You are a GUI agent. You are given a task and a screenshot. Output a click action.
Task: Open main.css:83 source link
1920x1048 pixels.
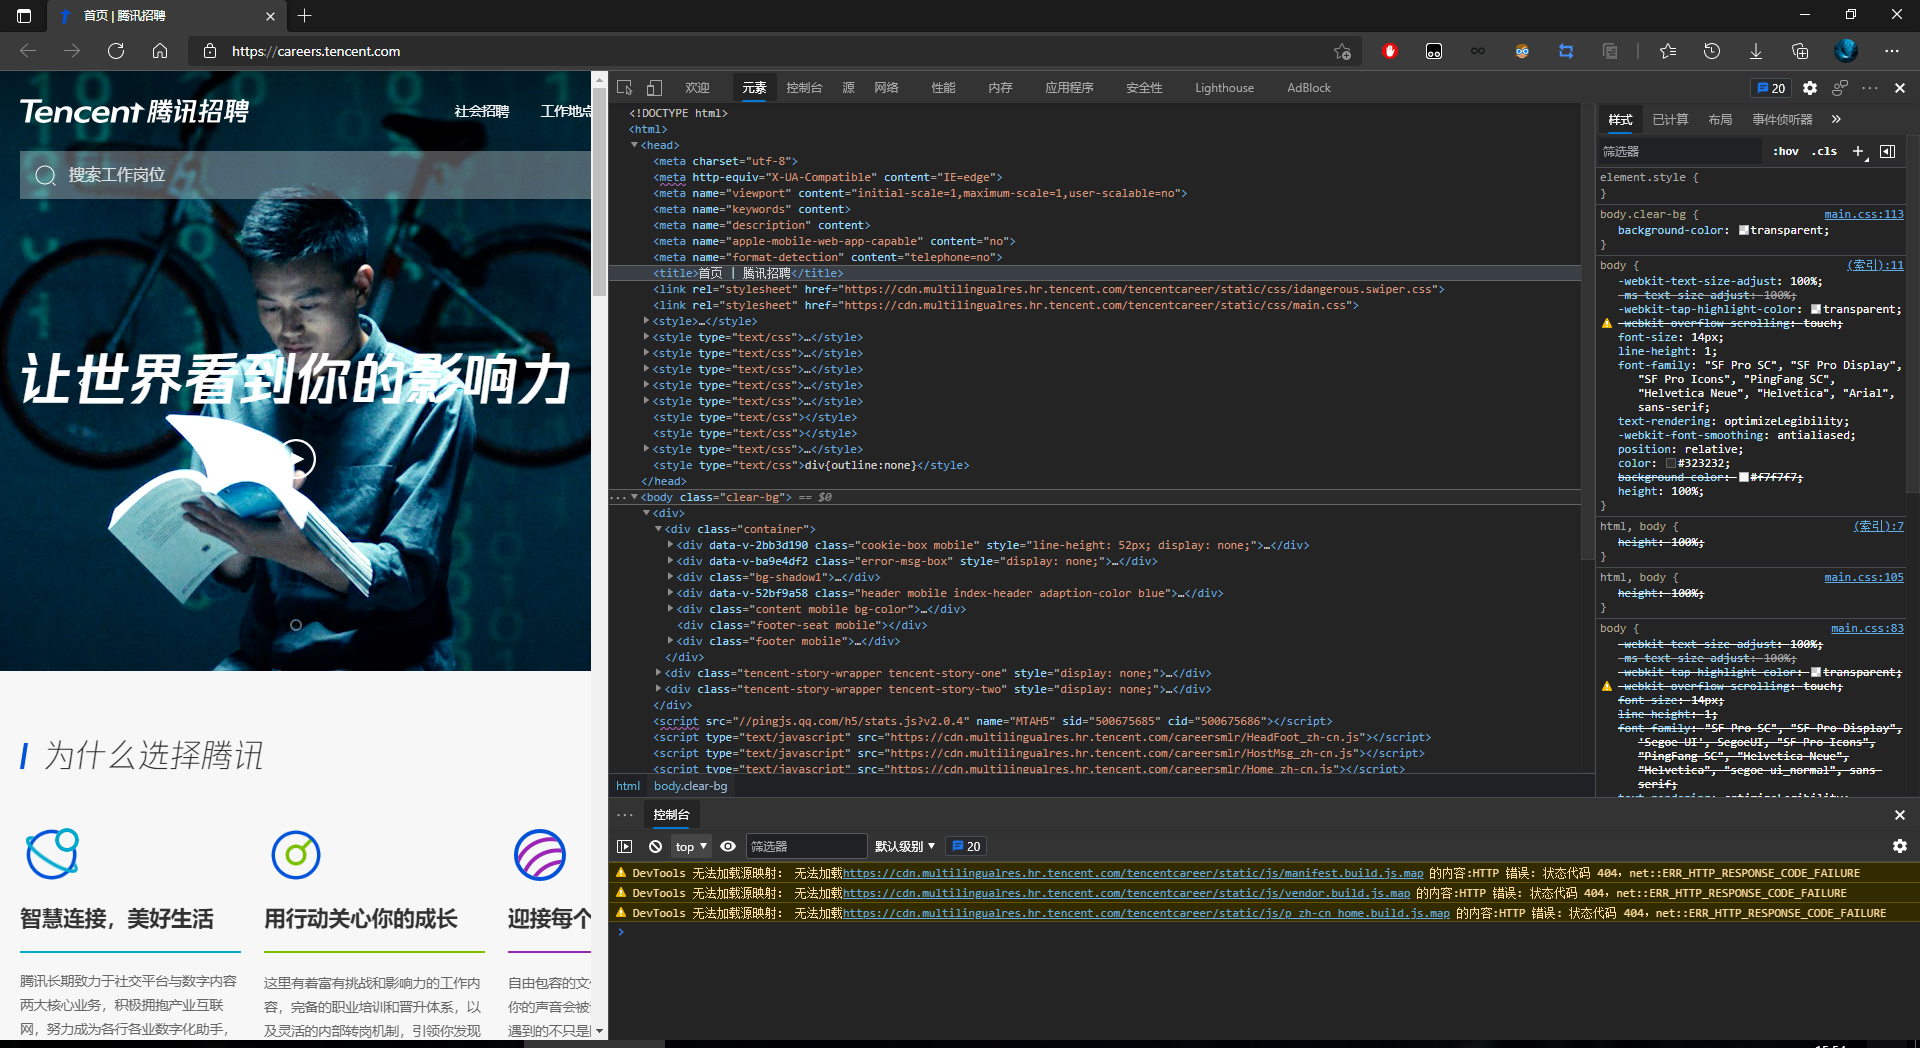pyautogui.click(x=1867, y=628)
